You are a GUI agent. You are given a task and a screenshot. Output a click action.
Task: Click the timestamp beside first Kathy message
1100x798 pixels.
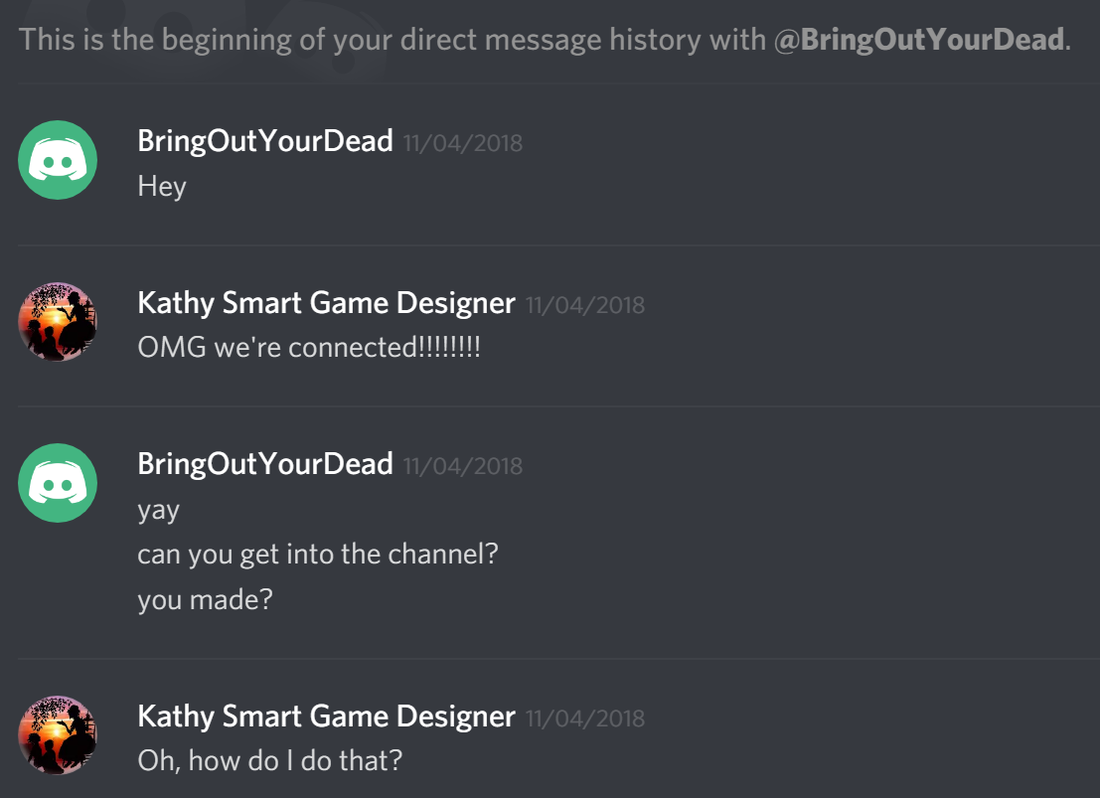(585, 305)
